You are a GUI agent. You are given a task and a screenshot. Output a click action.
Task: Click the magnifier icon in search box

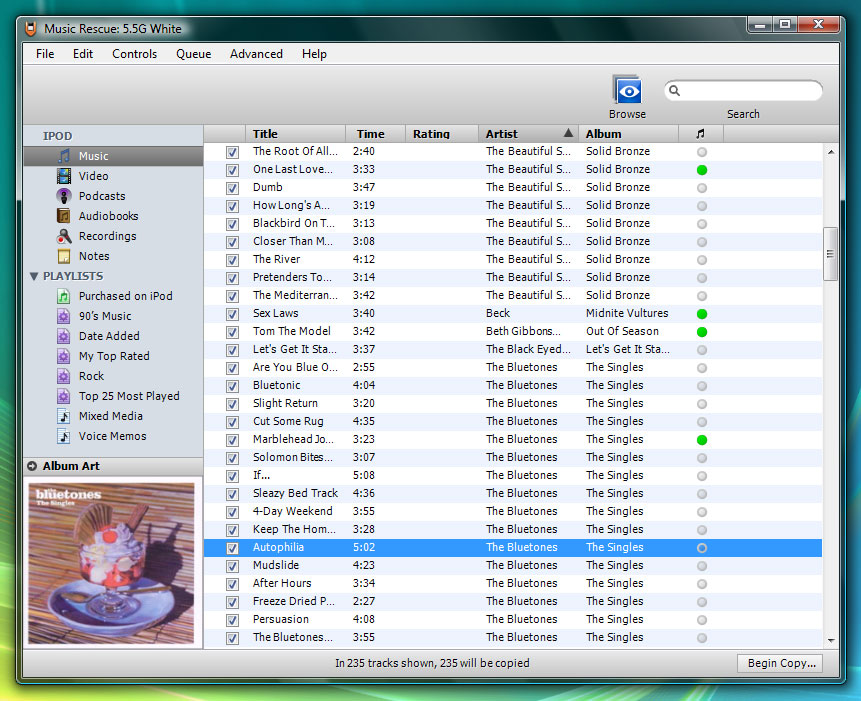click(x=674, y=91)
